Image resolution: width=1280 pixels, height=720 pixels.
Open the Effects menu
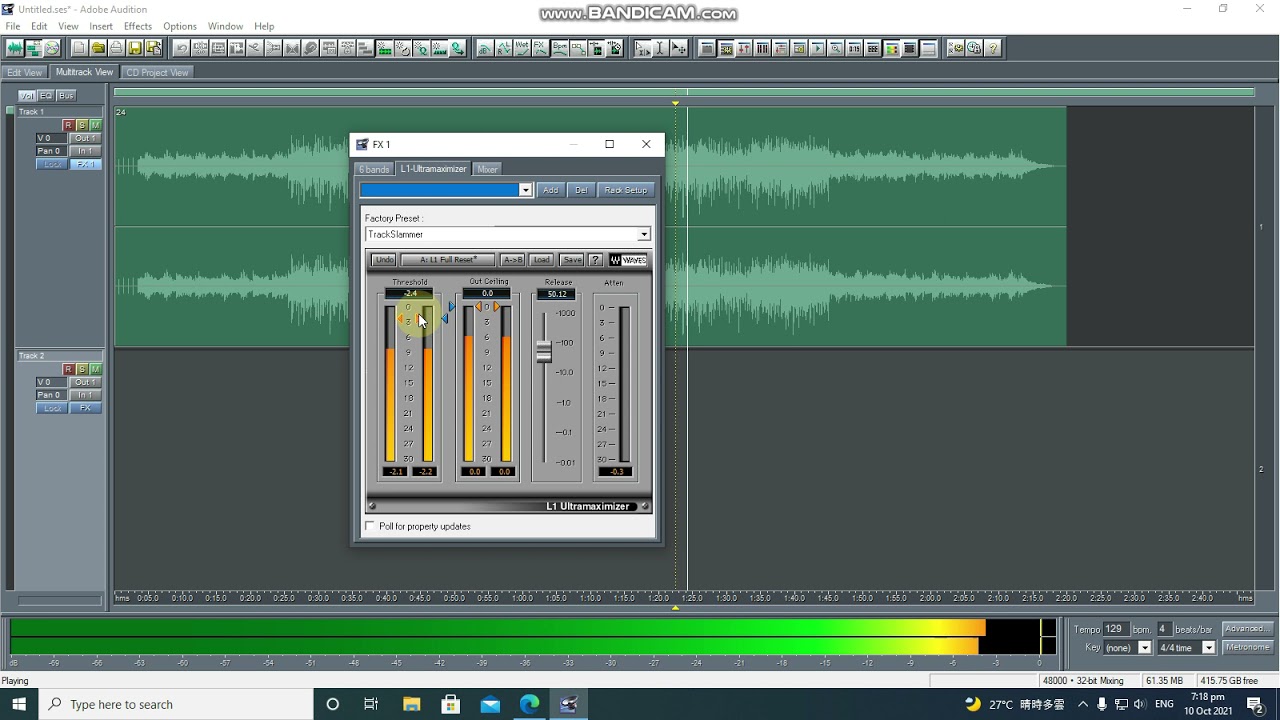pos(138,26)
